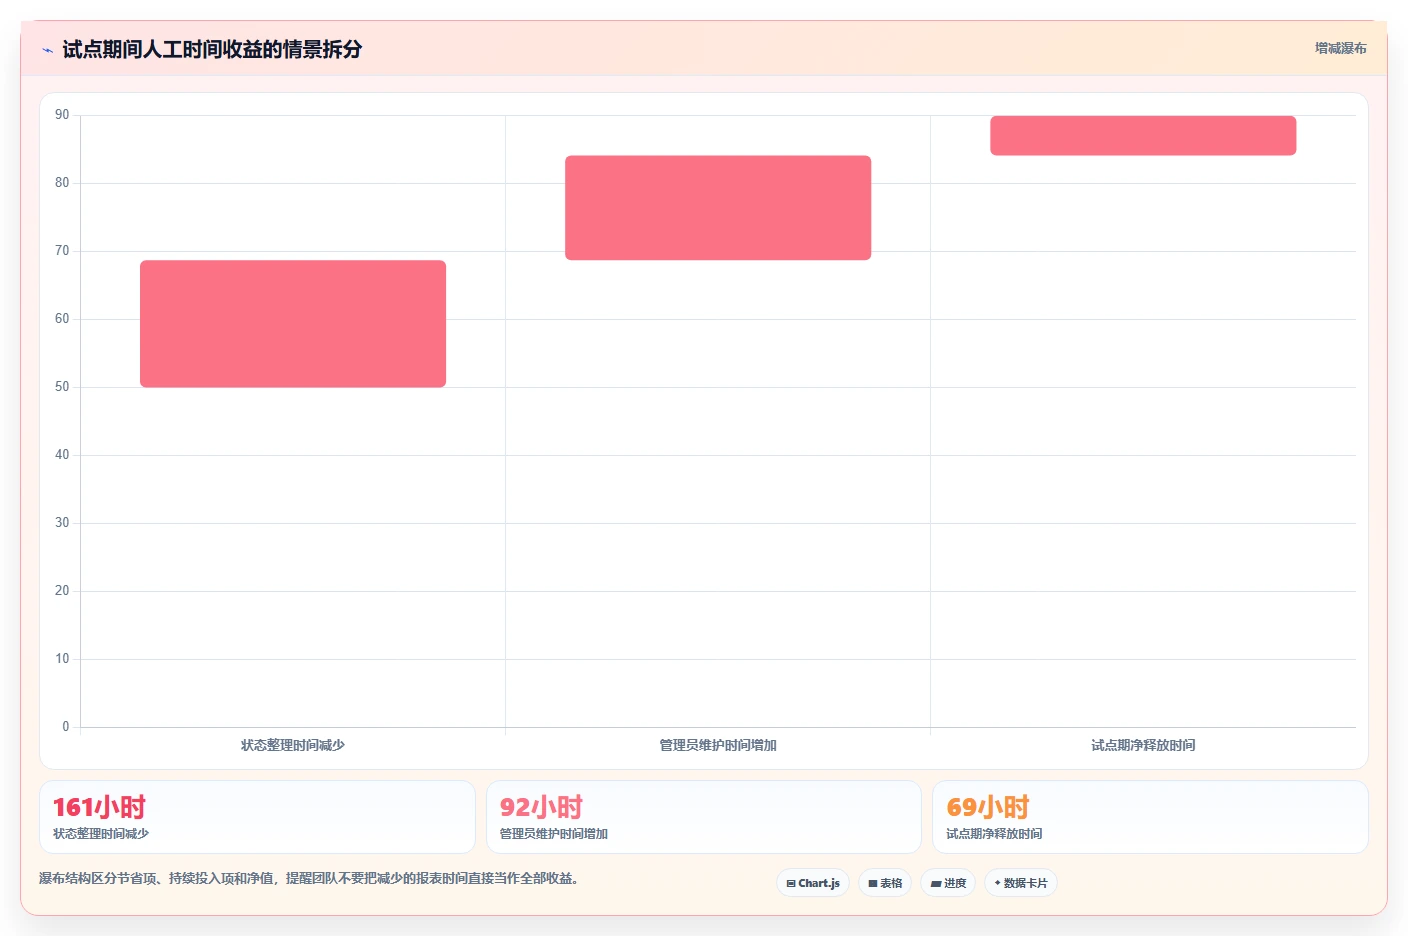Click the title 试点期间人工时间收益的情景拆分
The image size is (1408, 936).
point(212,49)
